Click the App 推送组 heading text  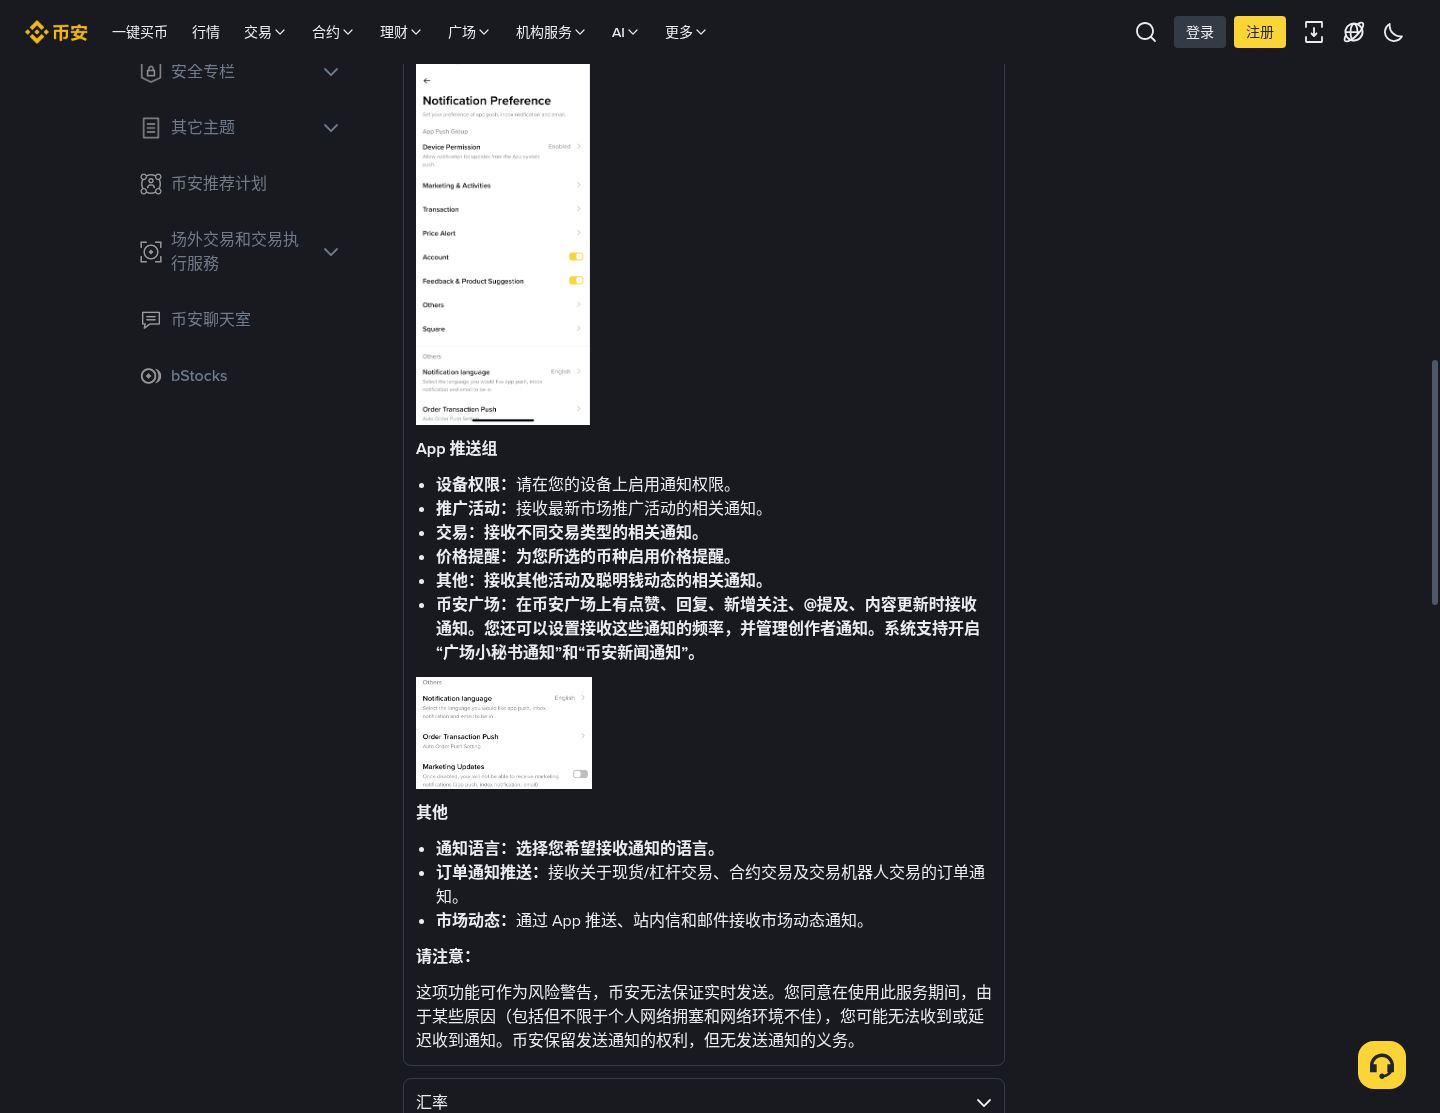point(457,449)
